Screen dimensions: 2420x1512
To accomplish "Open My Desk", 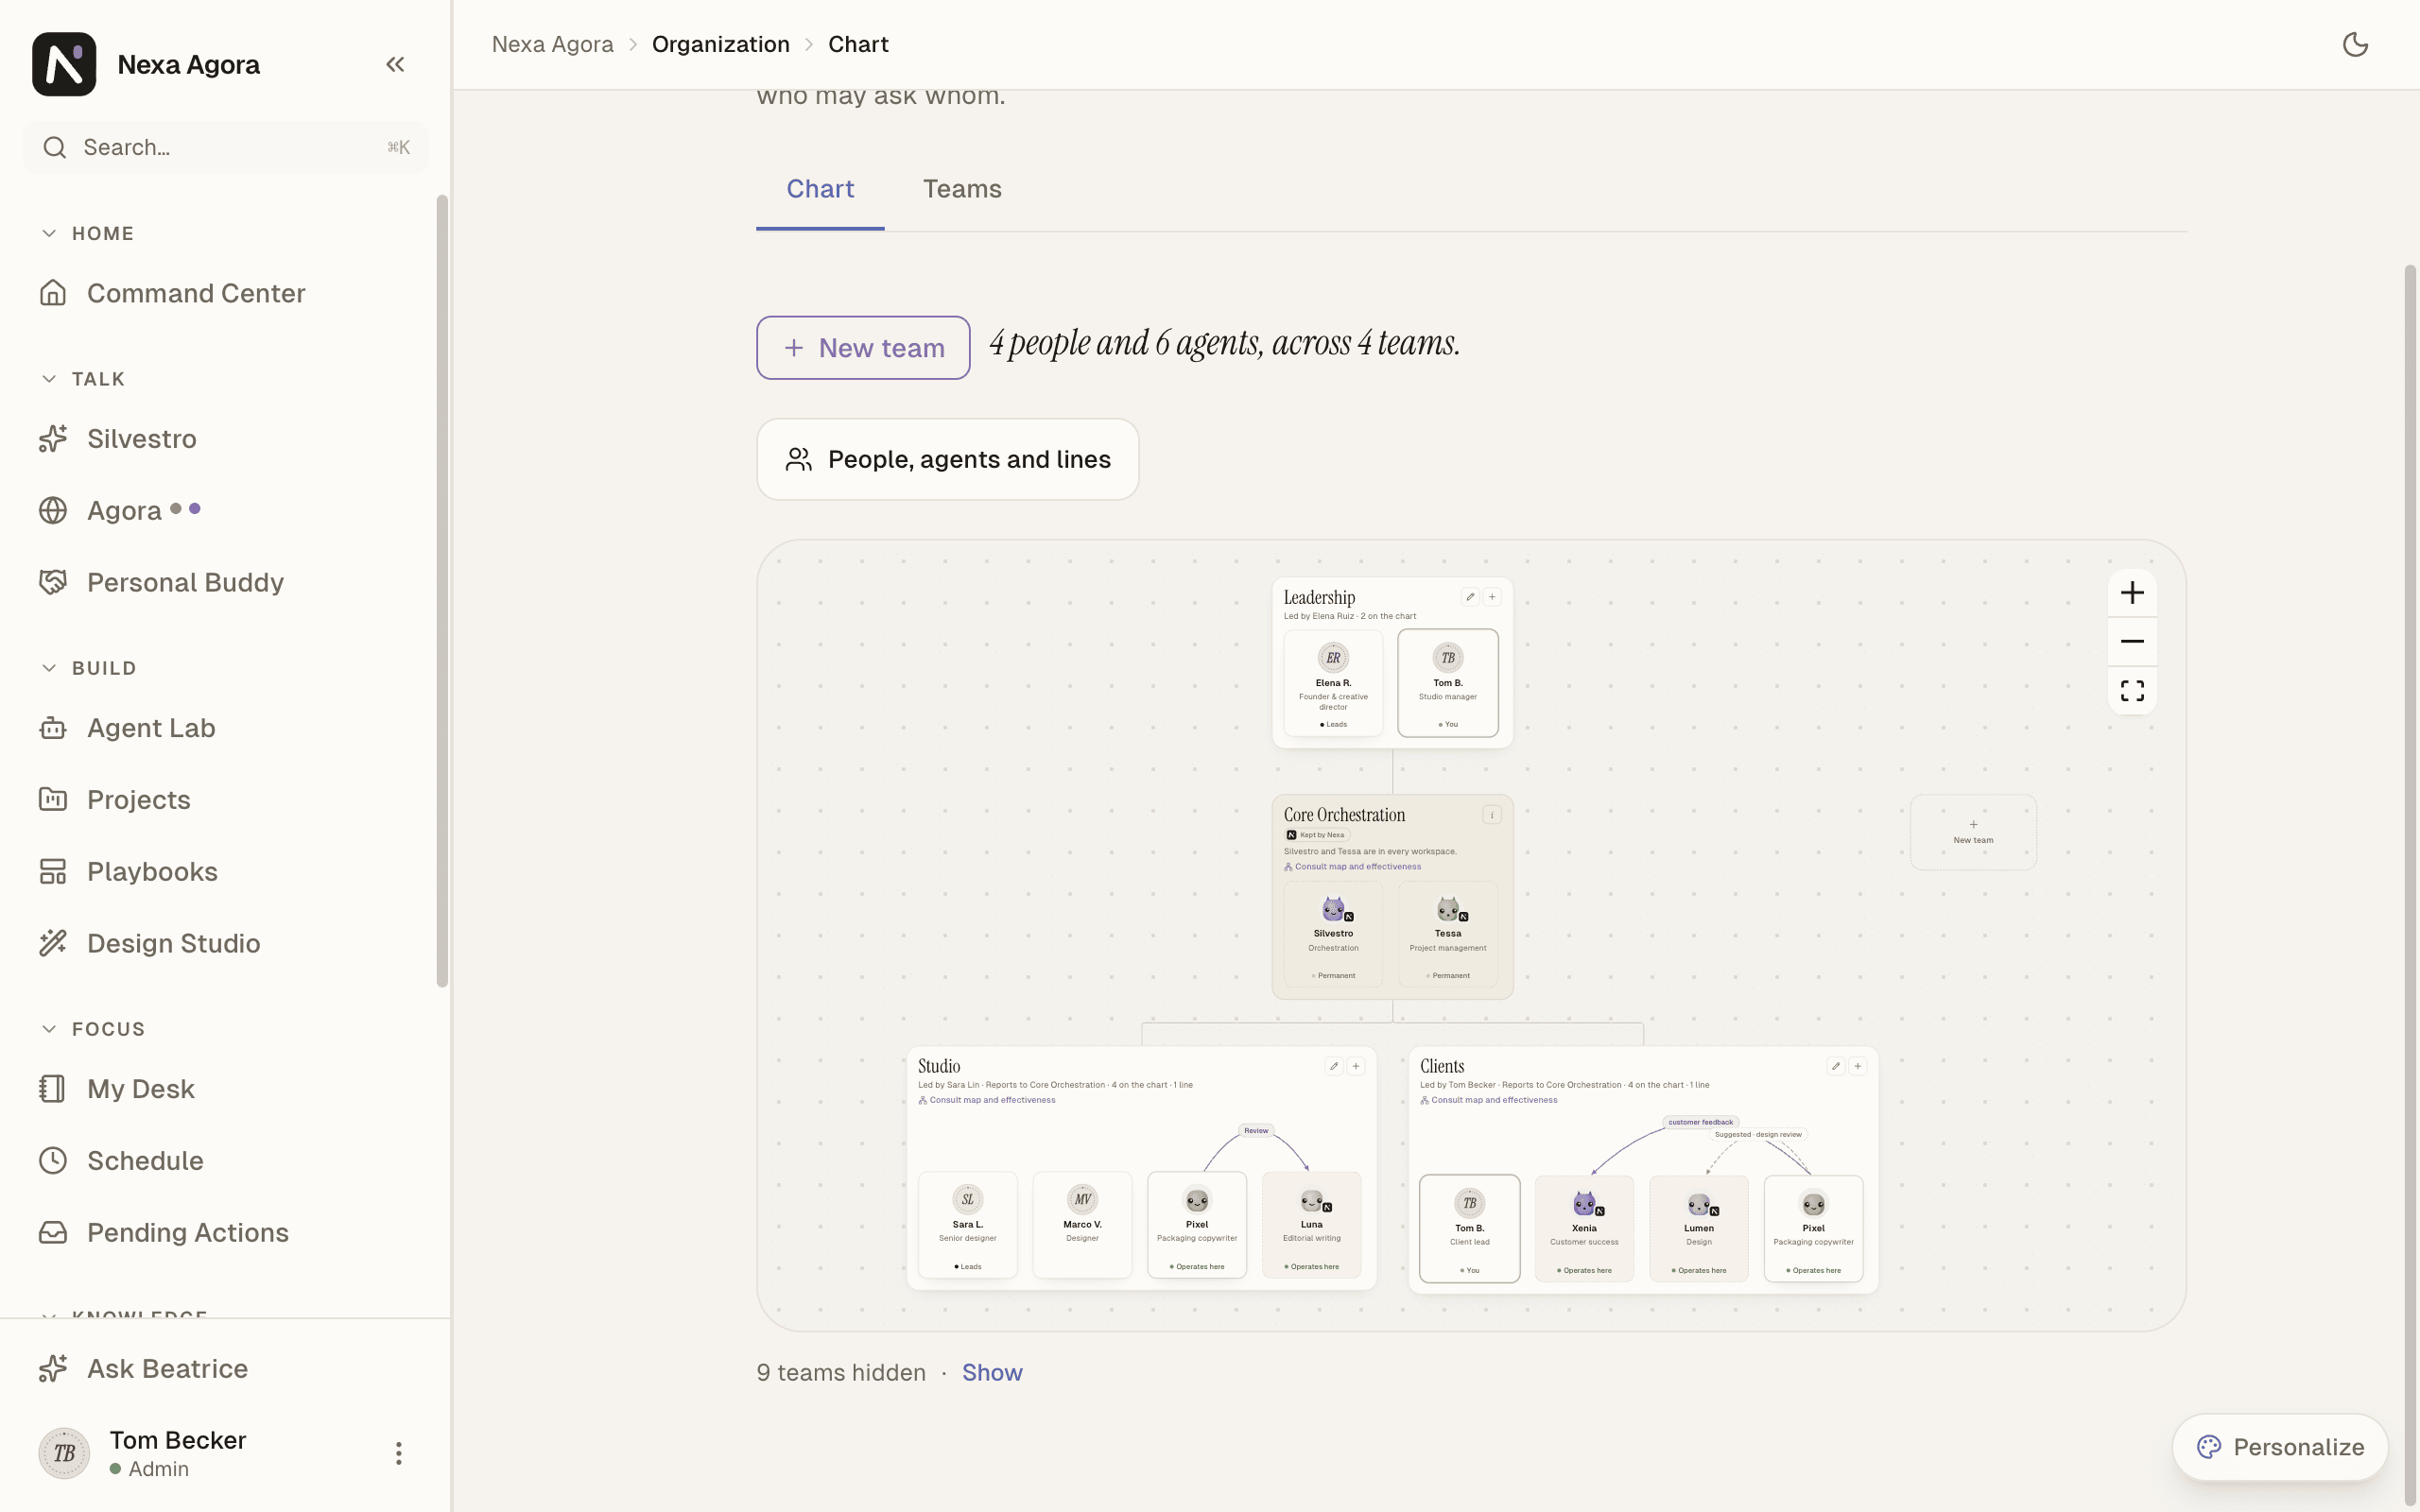I will point(226,1089).
